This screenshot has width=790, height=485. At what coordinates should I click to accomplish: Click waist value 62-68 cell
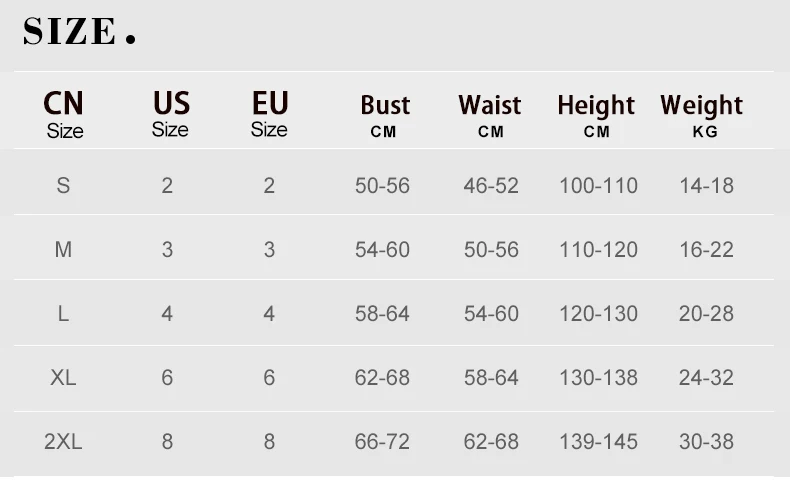coord(491,441)
